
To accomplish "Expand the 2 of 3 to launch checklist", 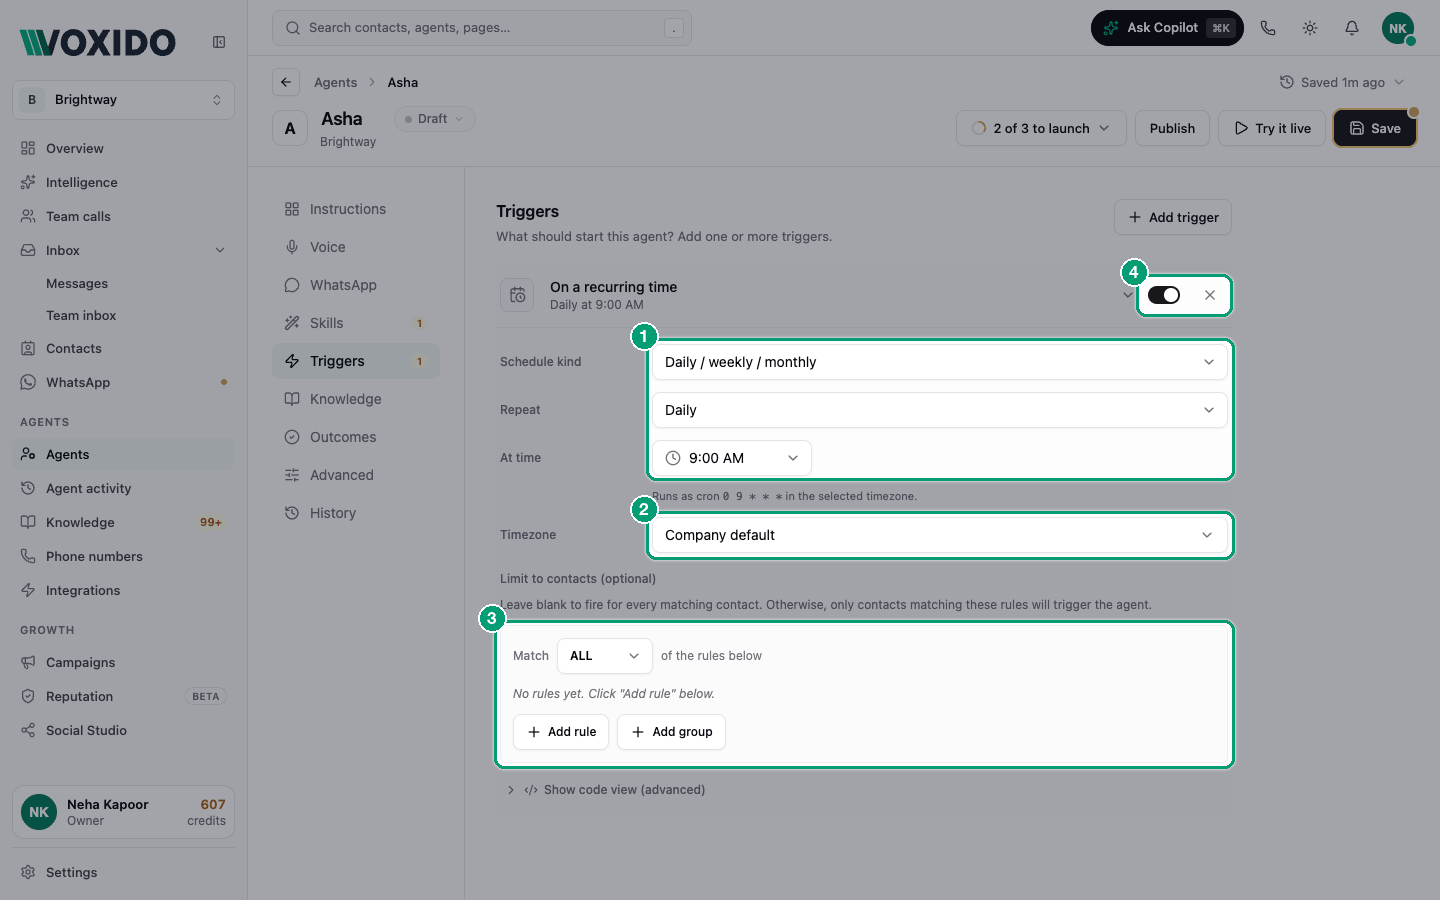I will [1041, 128].
